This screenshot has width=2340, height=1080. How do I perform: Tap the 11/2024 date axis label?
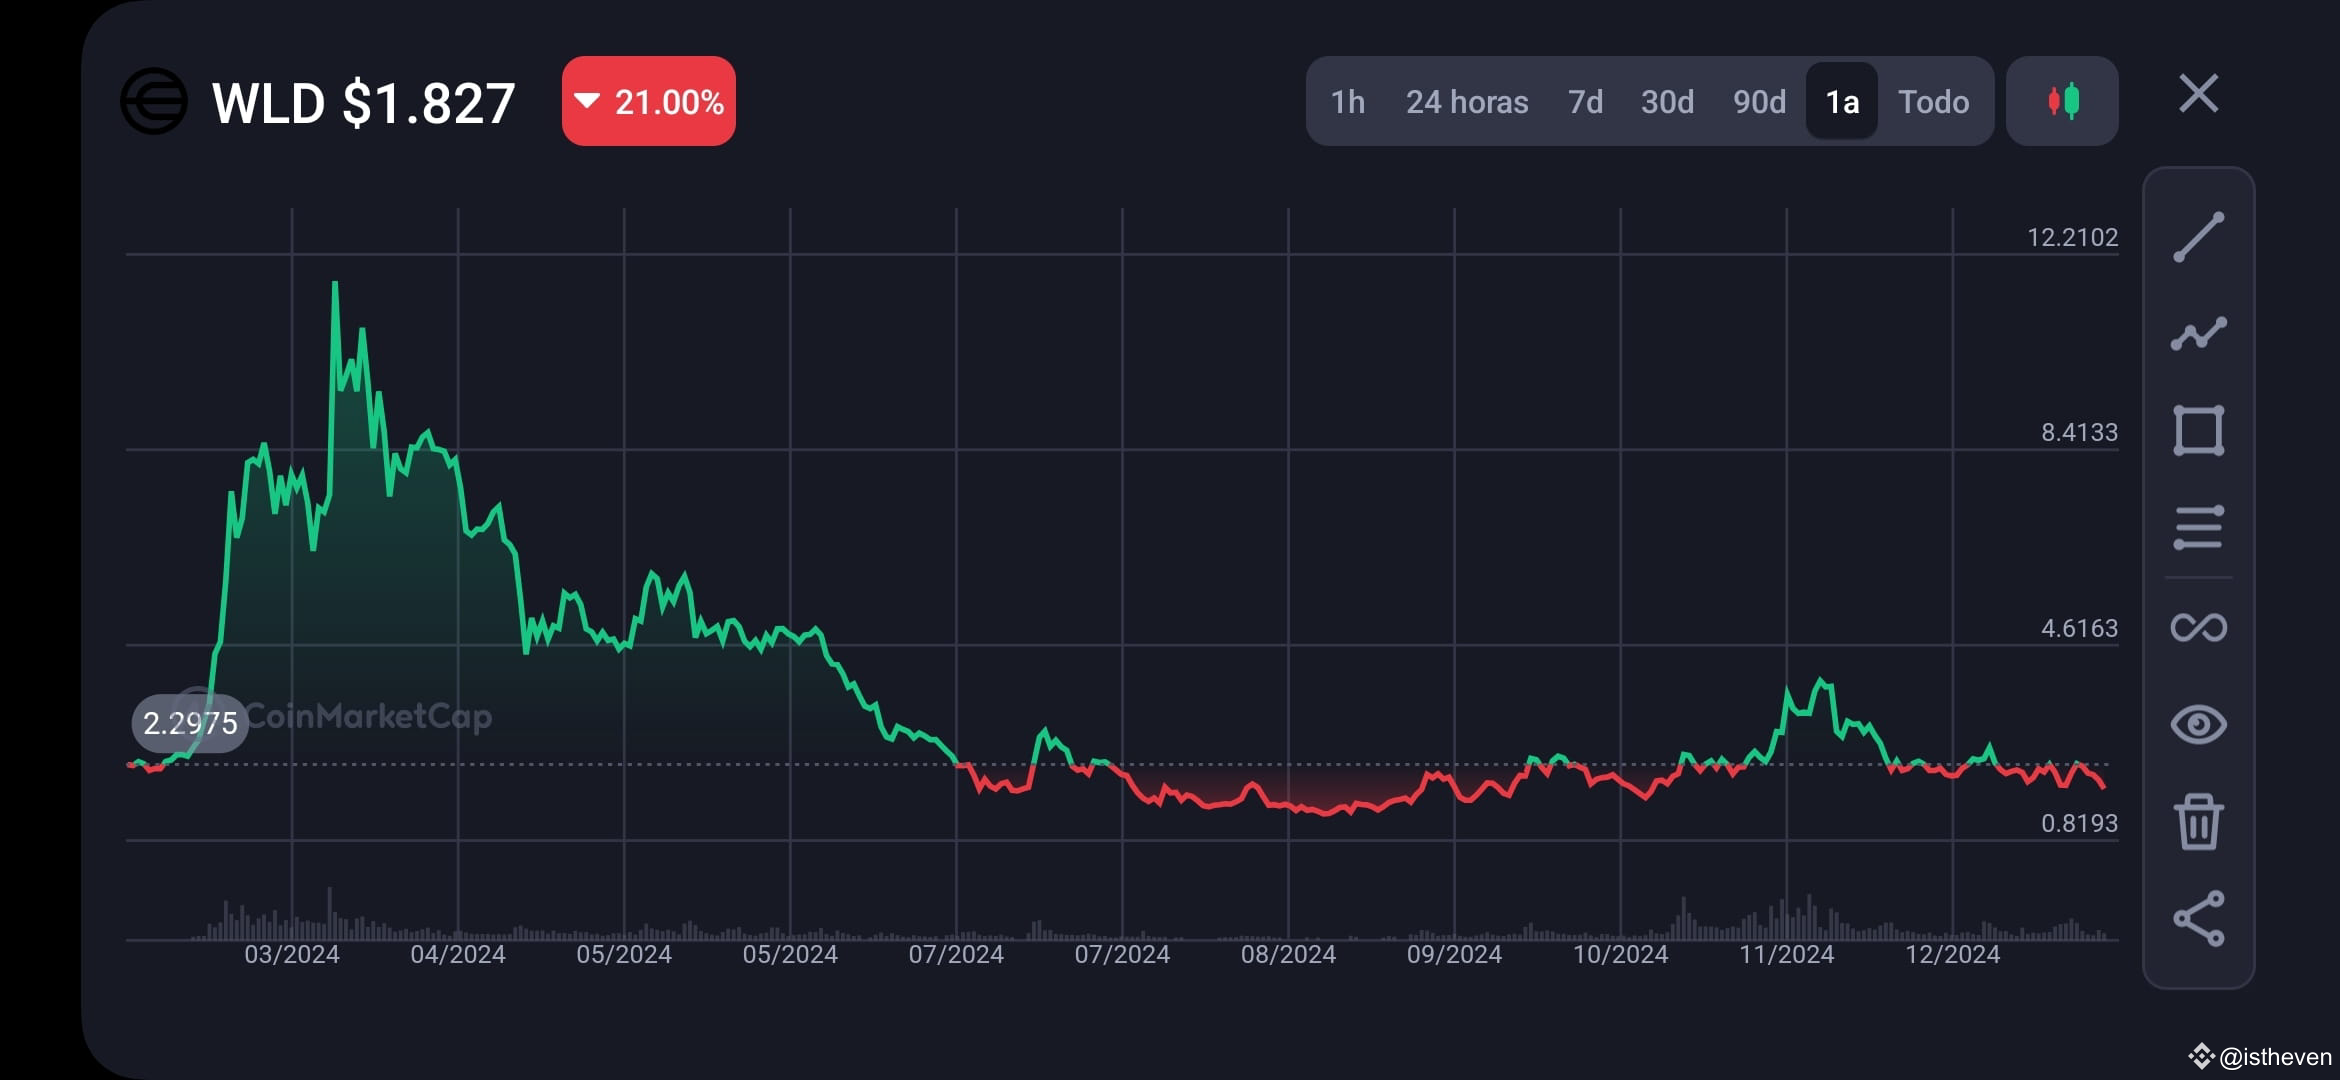[1786, 955]
